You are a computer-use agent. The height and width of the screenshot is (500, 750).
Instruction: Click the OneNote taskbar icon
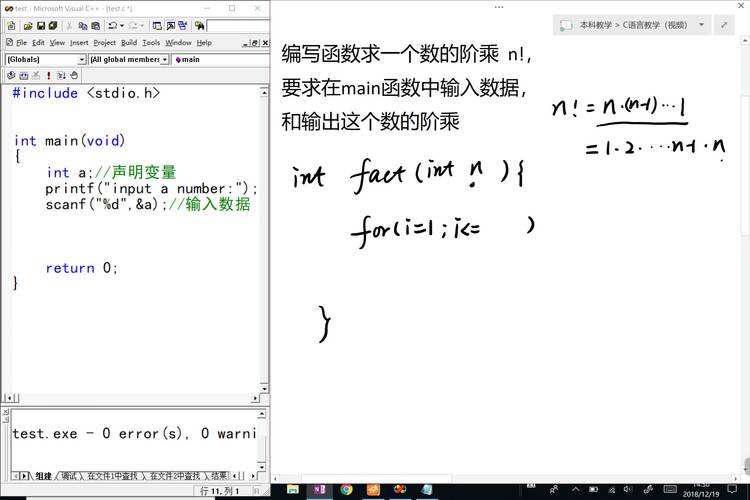click(320, 489)
